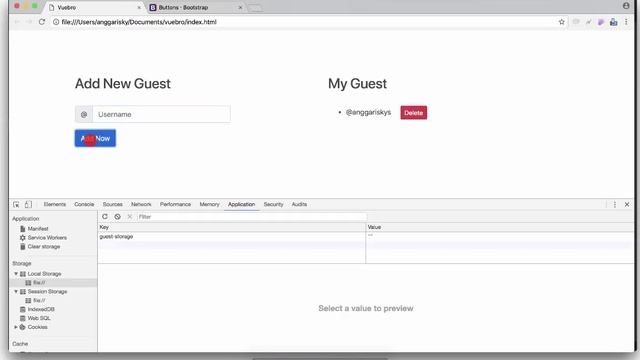
Task: Open DevTools customize three-dot menu
Action: (x=615, y=204)
